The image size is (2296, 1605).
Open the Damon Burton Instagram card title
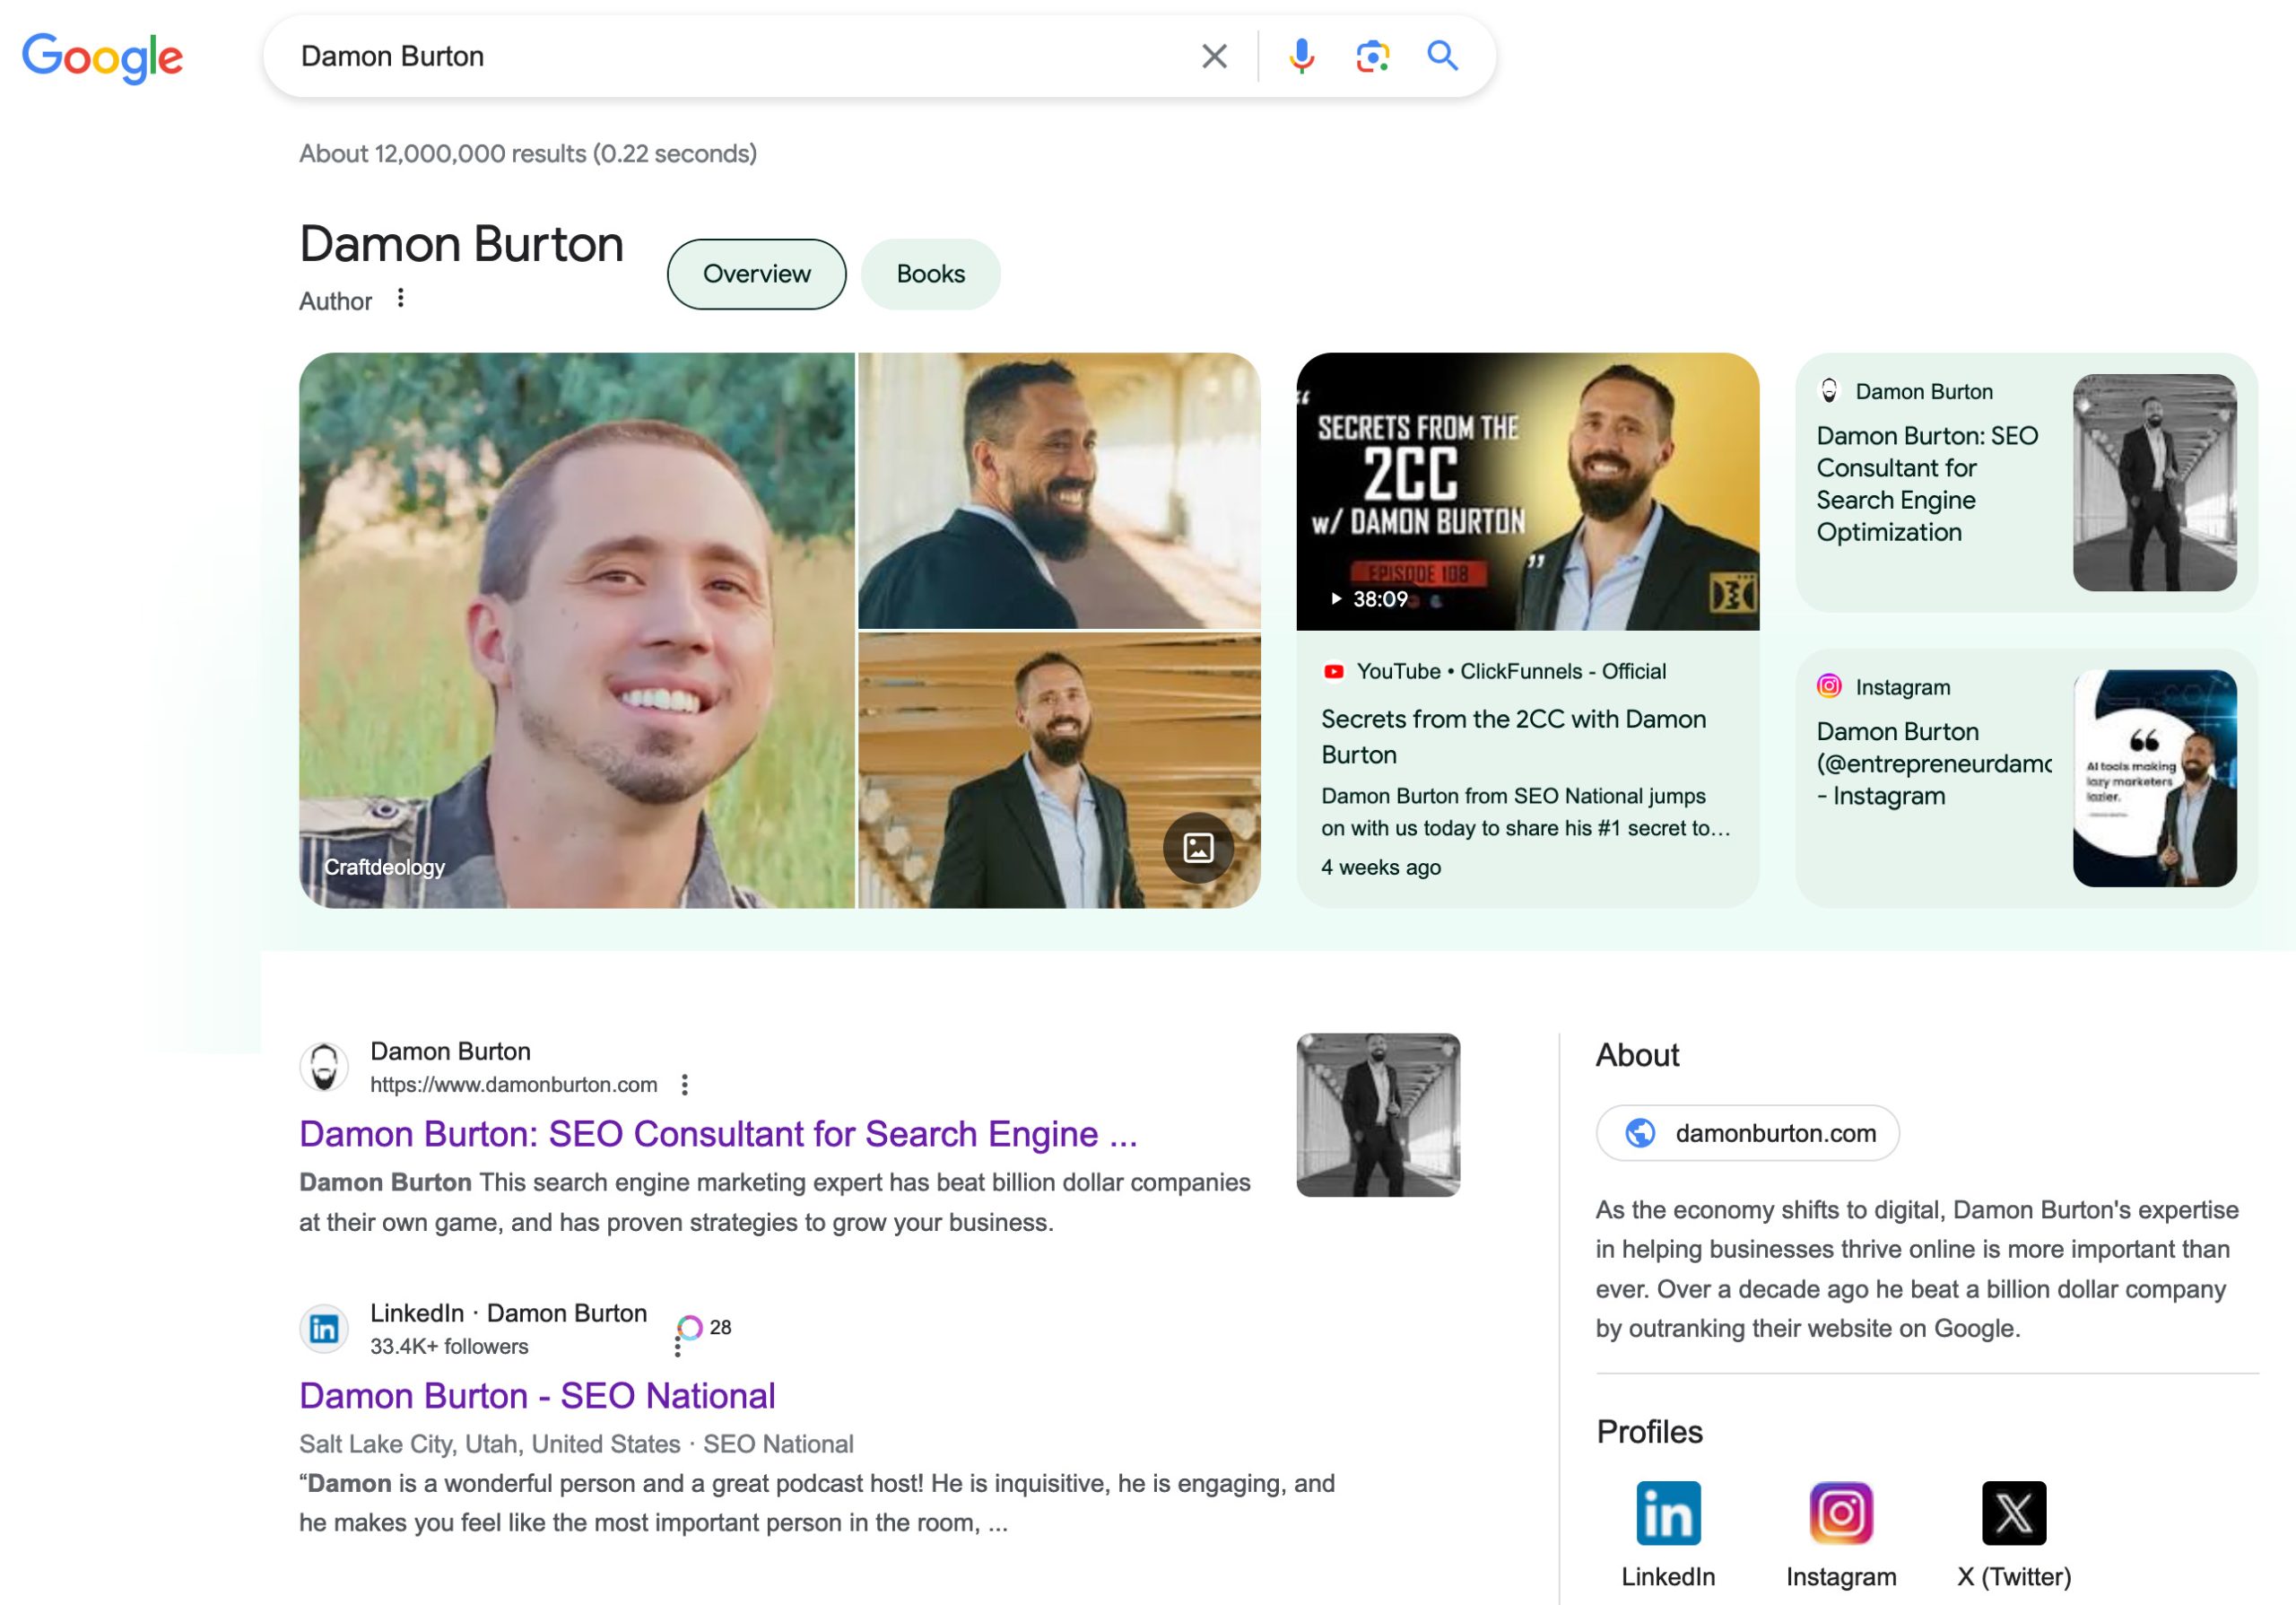coord(1933,764)
